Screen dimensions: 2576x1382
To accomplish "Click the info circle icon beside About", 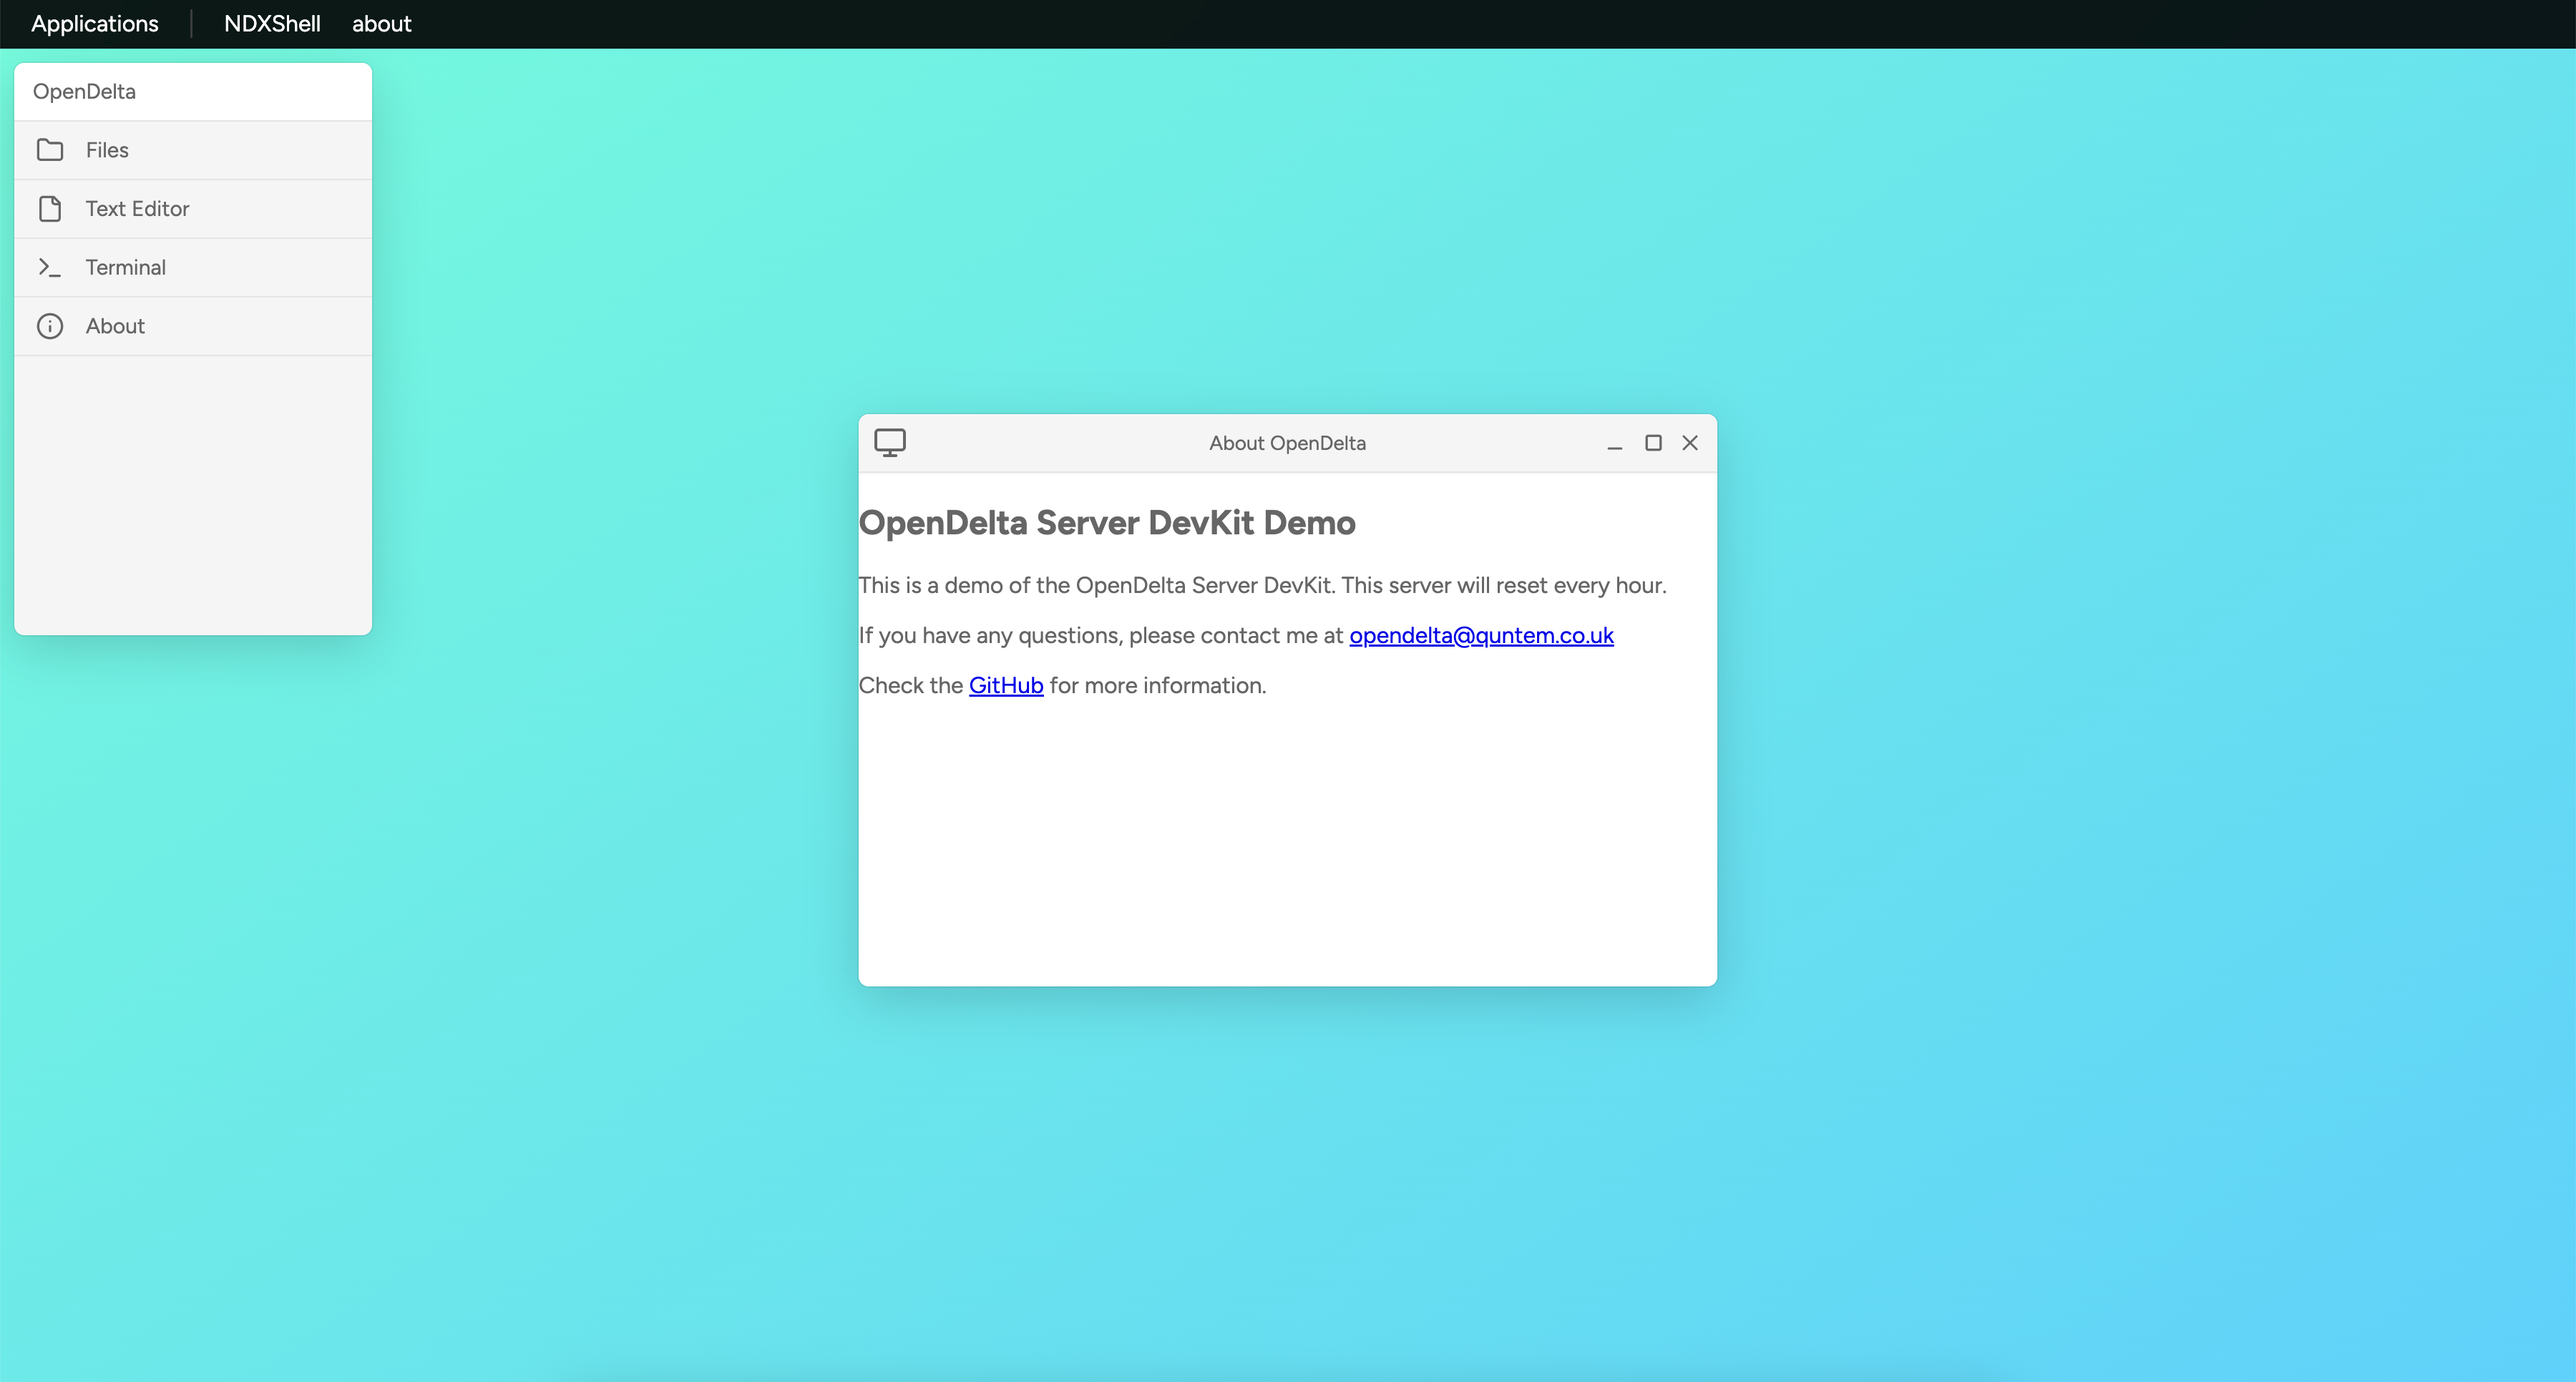I will point(50,326).
